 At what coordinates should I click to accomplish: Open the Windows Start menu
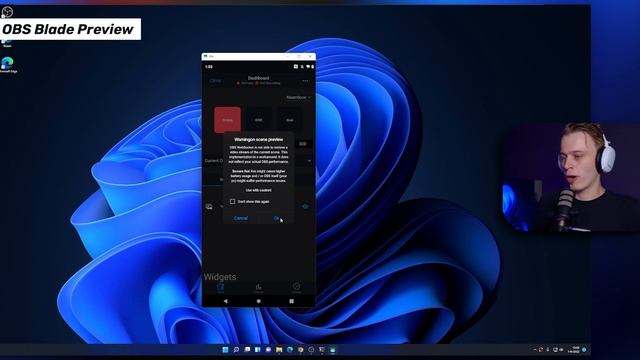[225, 350]
